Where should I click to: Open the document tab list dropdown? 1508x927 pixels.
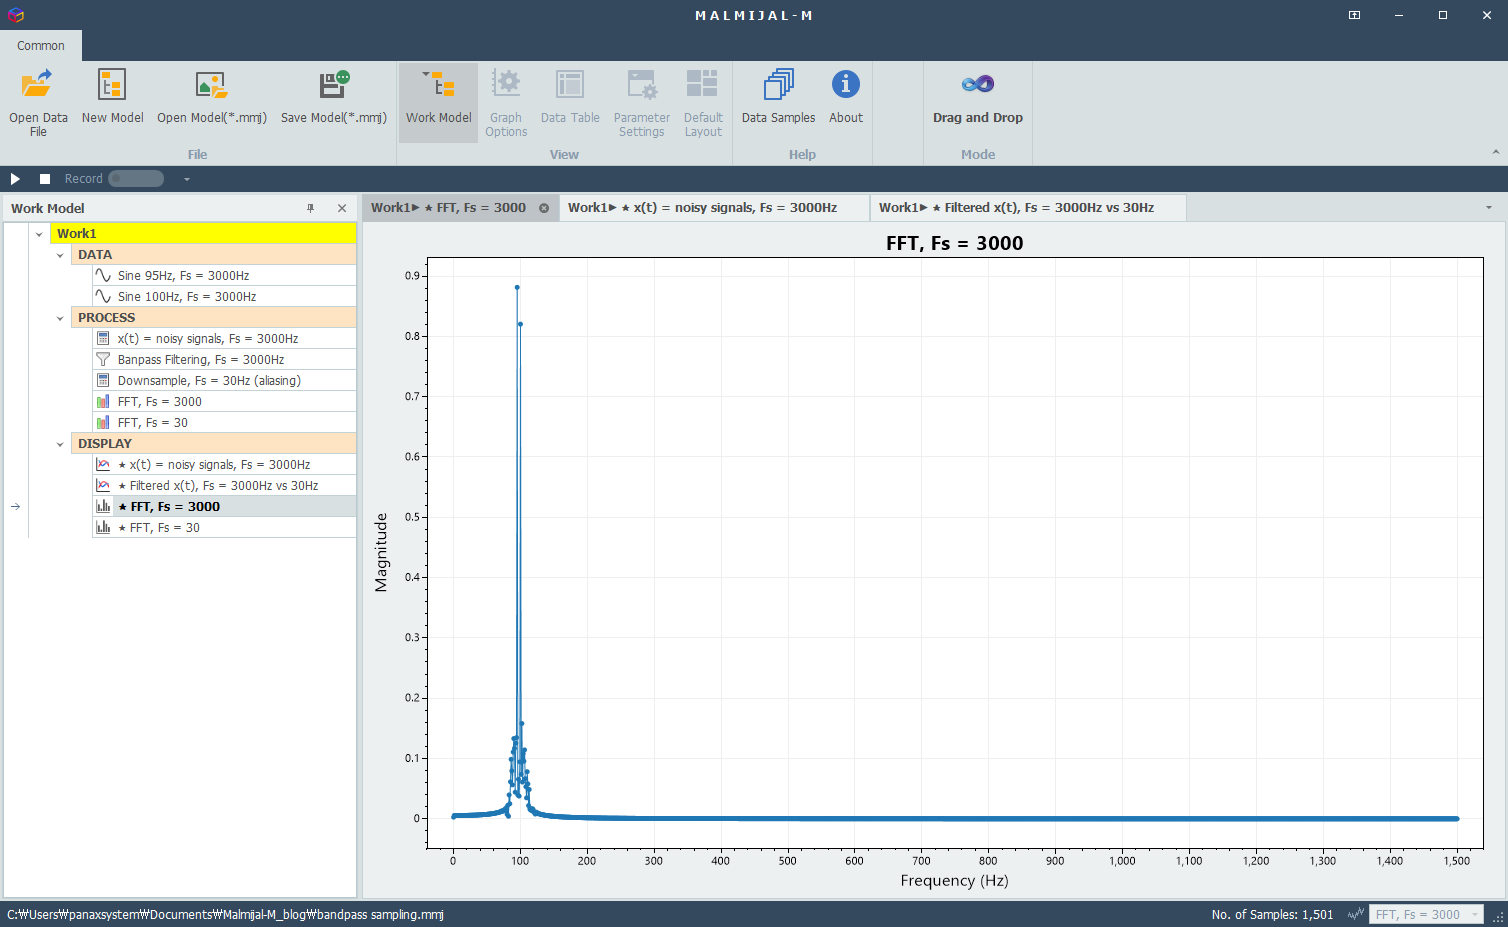coord(1489,208)
